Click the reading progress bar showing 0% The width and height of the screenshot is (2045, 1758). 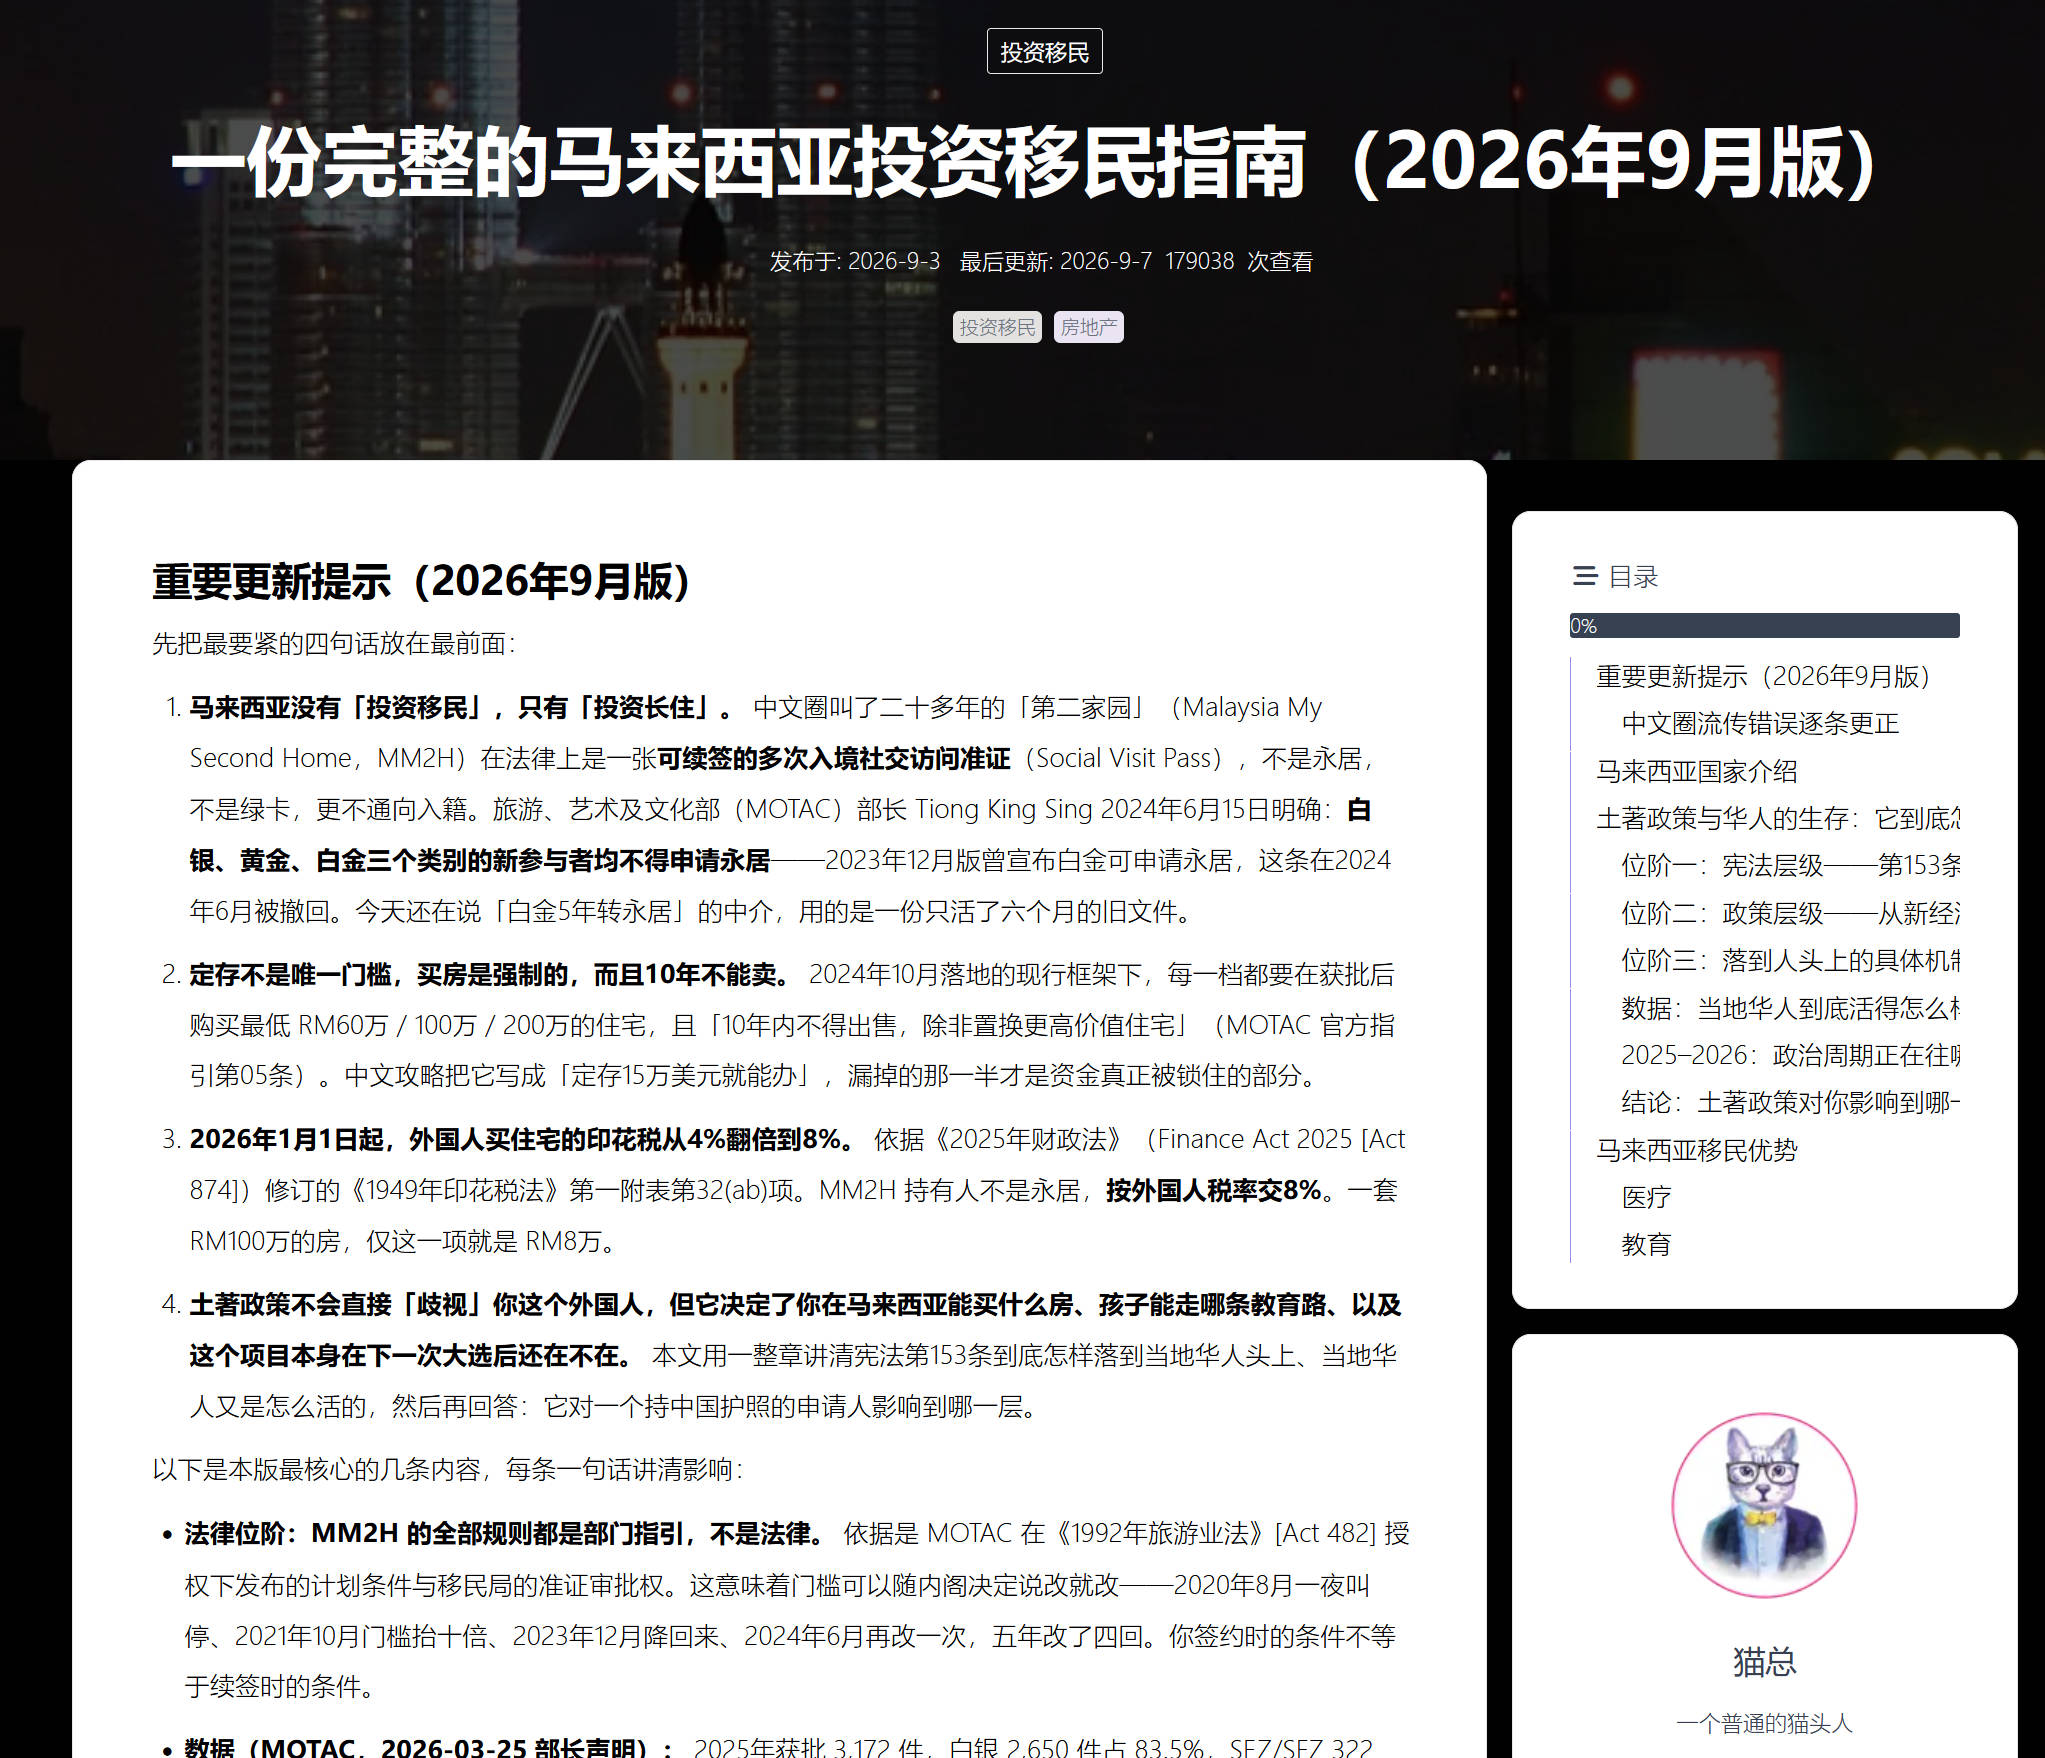pyautogui.click(x=1764, y=626)
